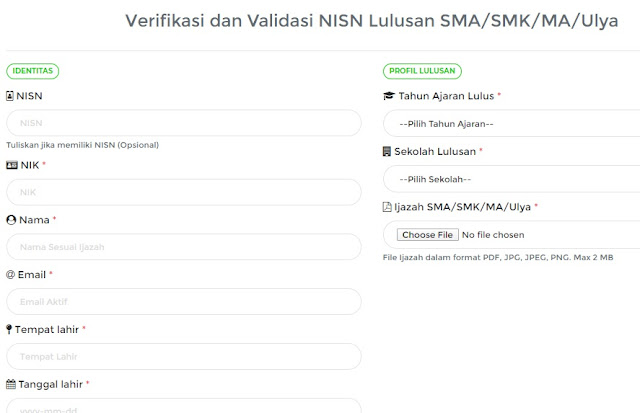
Task: Click the Sekolah Lulusan building icon
Action: tap(388, 151)
